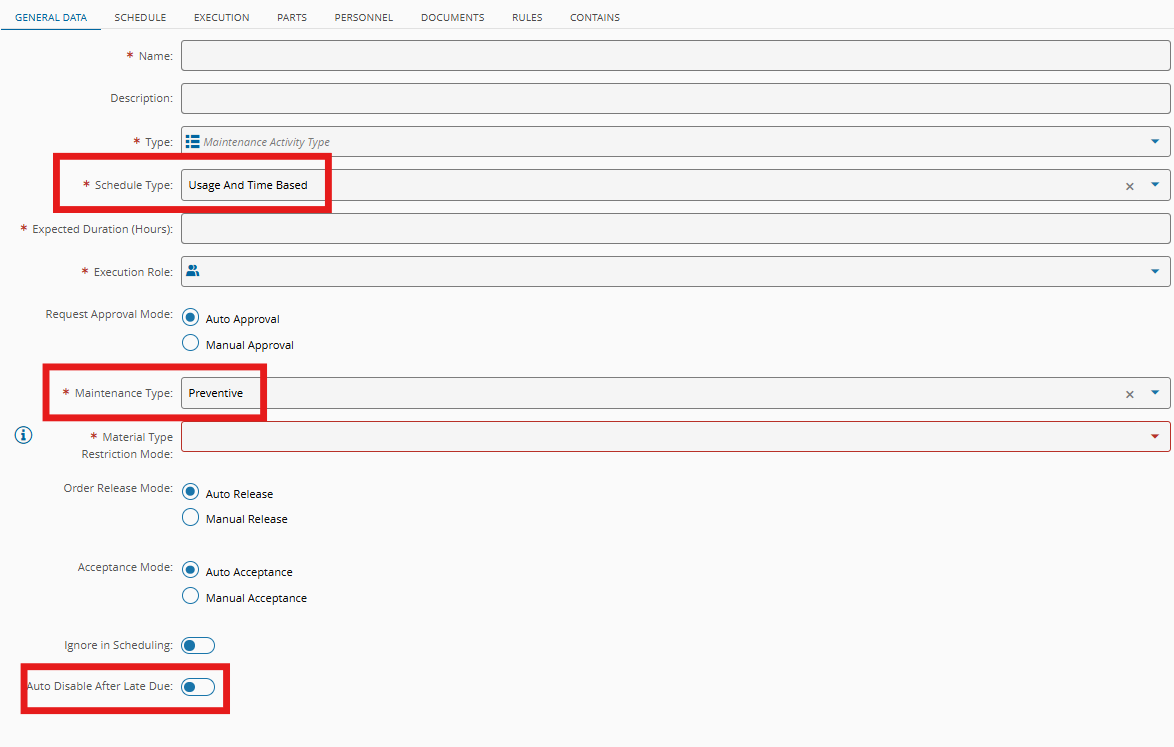
Task: Select Manual Acceptance radio button
Action: 191,597
